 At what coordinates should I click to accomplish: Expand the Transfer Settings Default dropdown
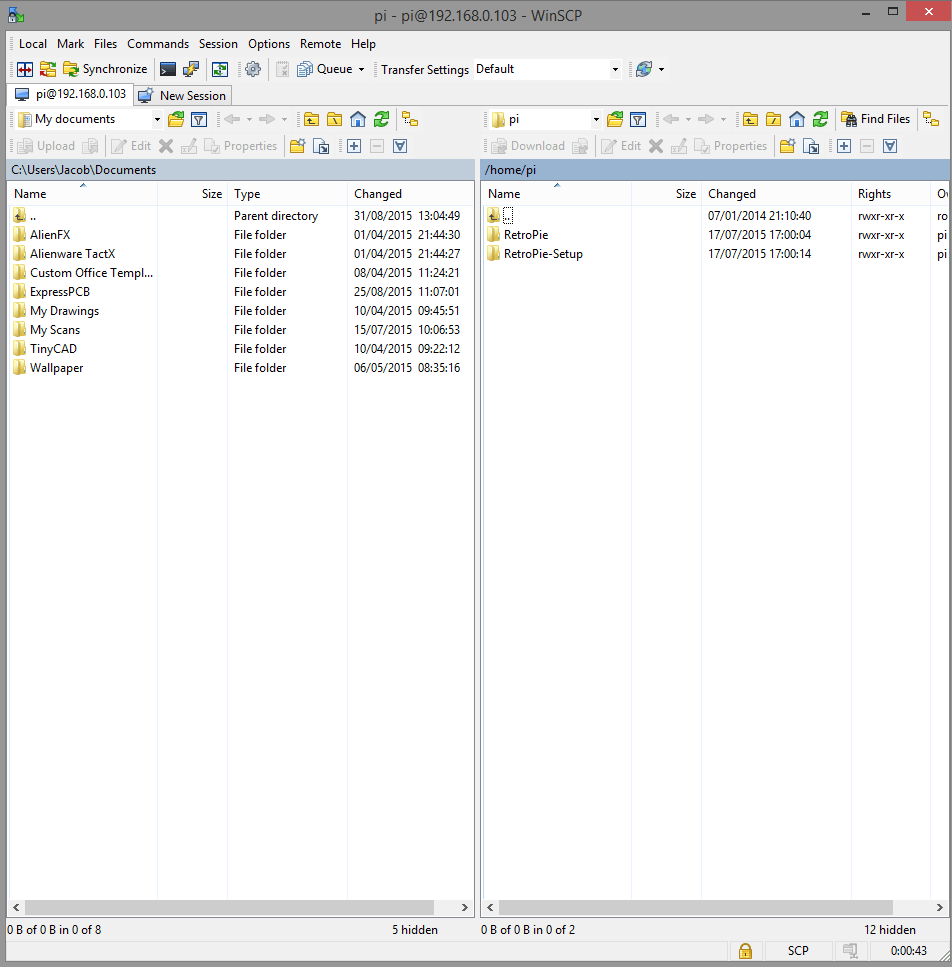(615, 69)
